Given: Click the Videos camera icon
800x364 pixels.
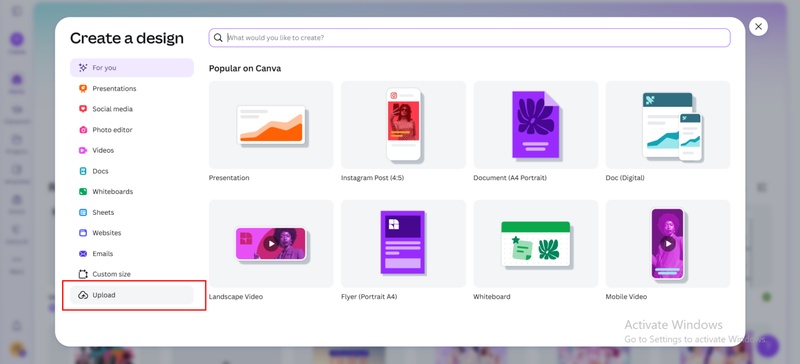Looking at the screenshot, I should [x=83, y=150].
